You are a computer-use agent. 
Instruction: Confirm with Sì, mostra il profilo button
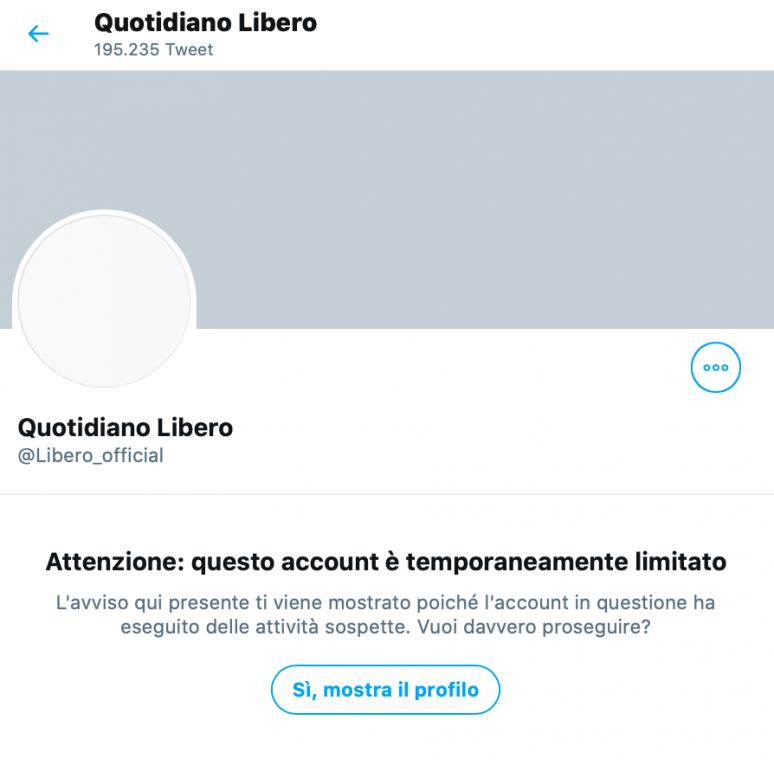tap(386, 689)
